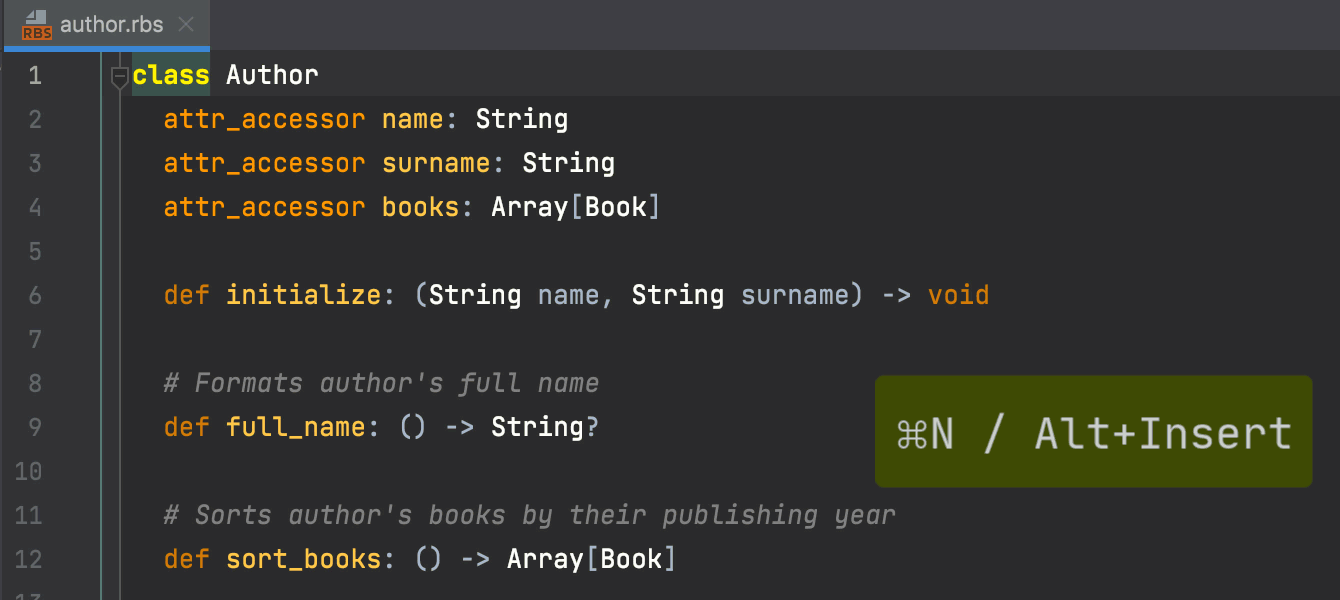1340x600 pixels.
Task: Place cursor on the name attribute
Action: (x=412, y=120)
